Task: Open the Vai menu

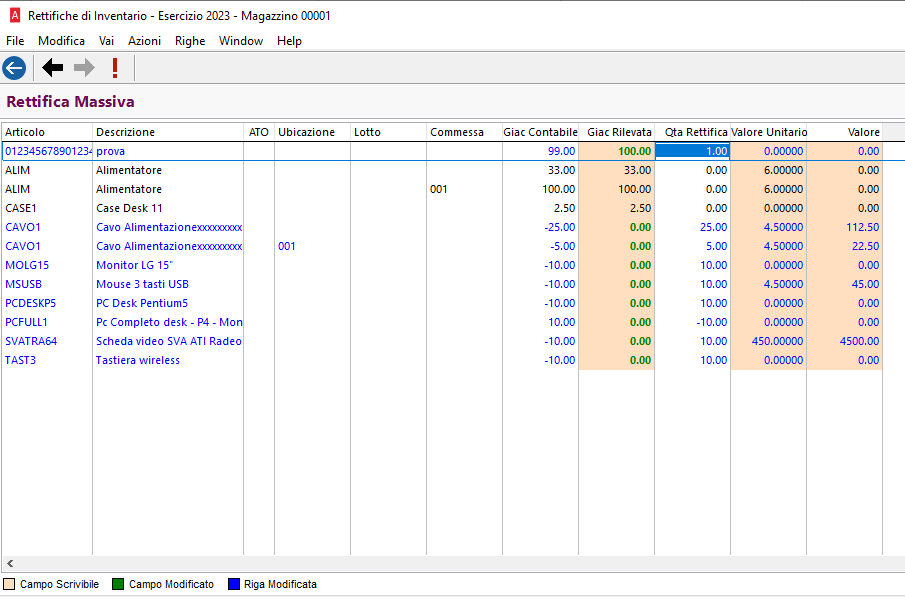Action: [106, 41]
